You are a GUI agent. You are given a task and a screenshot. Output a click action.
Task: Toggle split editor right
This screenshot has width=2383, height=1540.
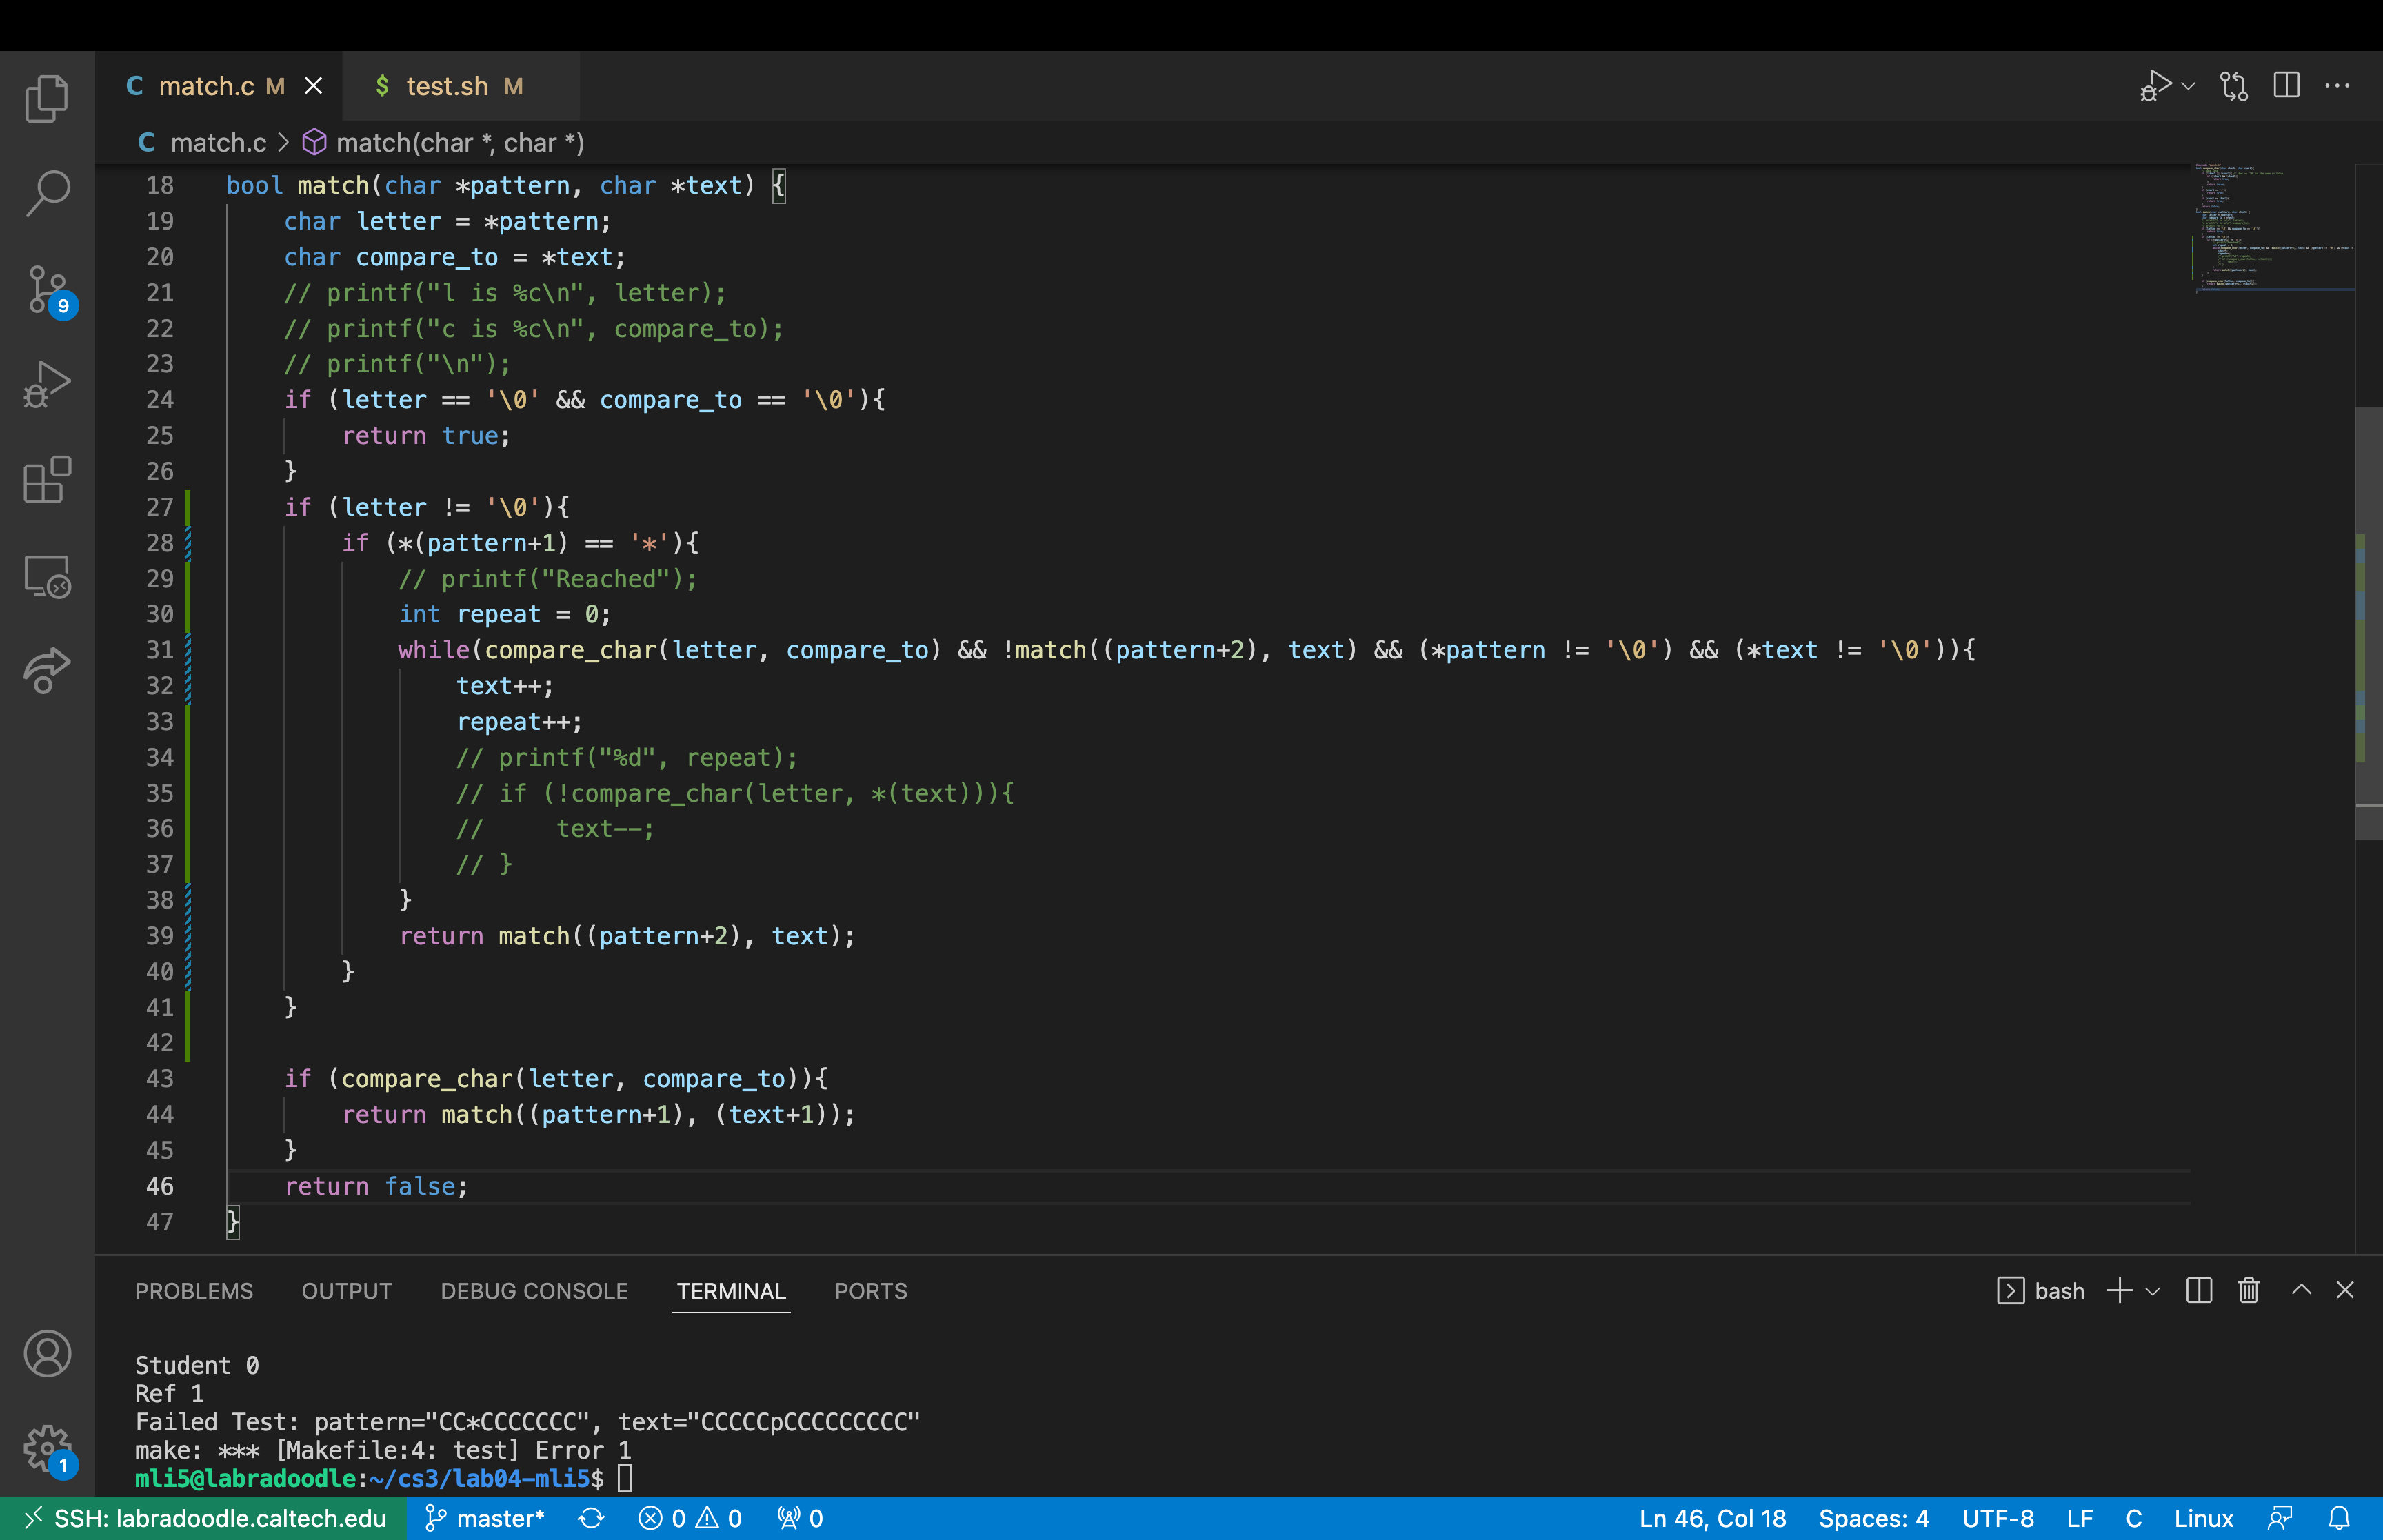tap(2286, 86)
